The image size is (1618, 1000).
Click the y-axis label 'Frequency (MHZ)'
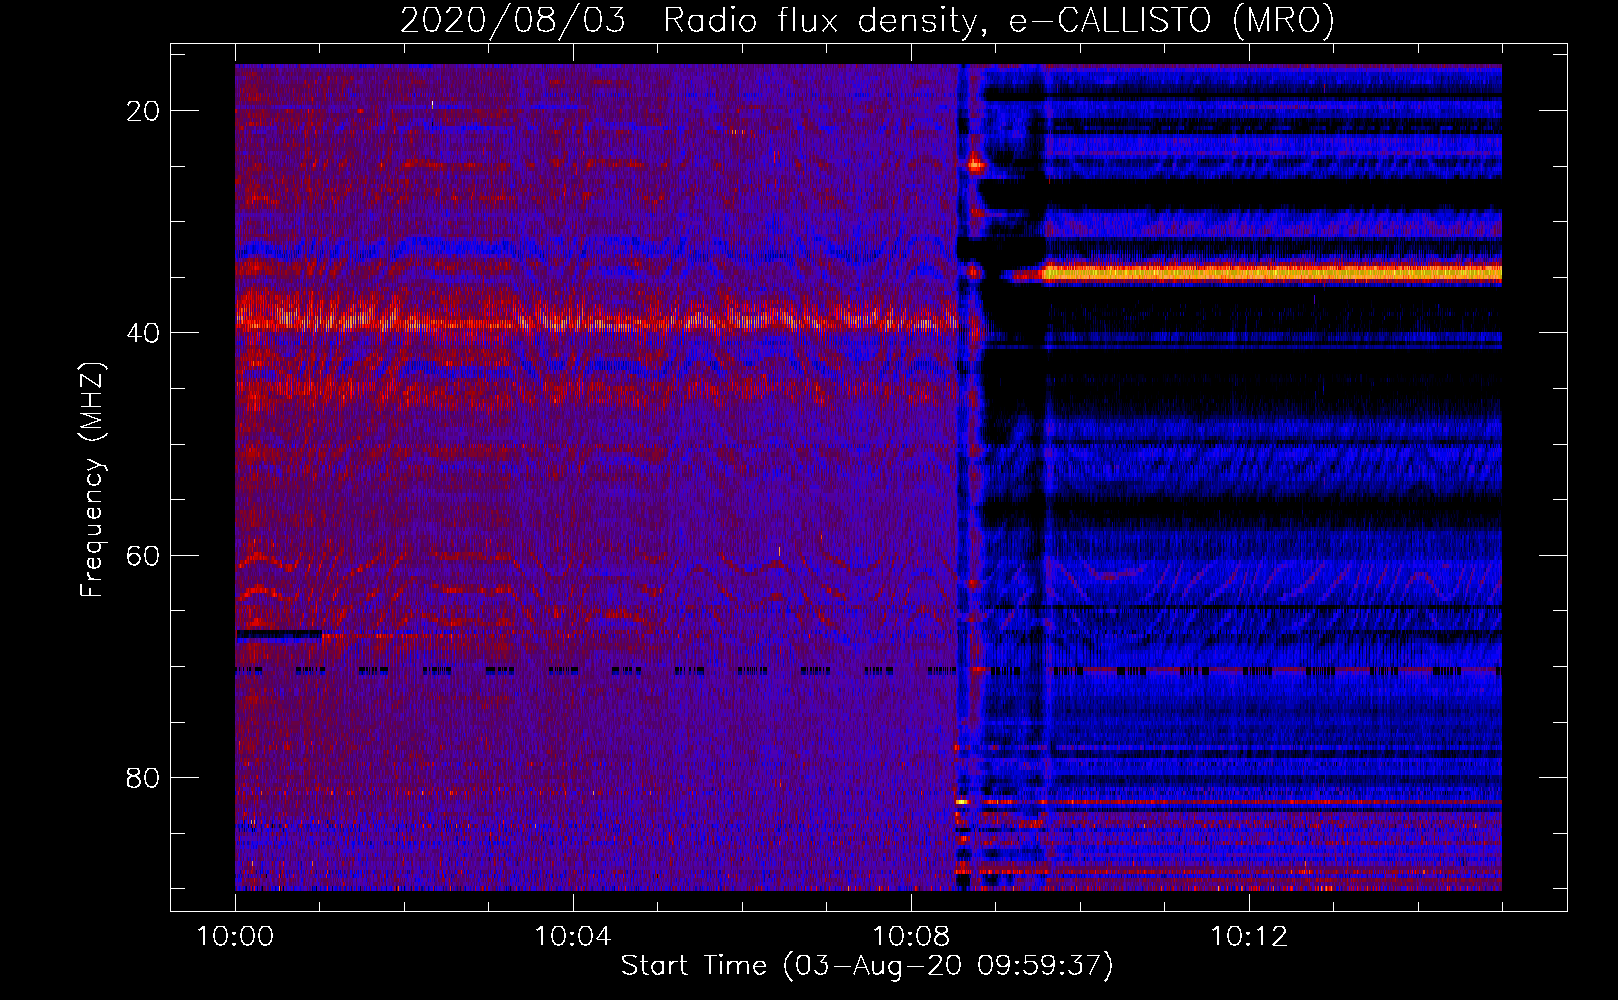coord(92,479)
